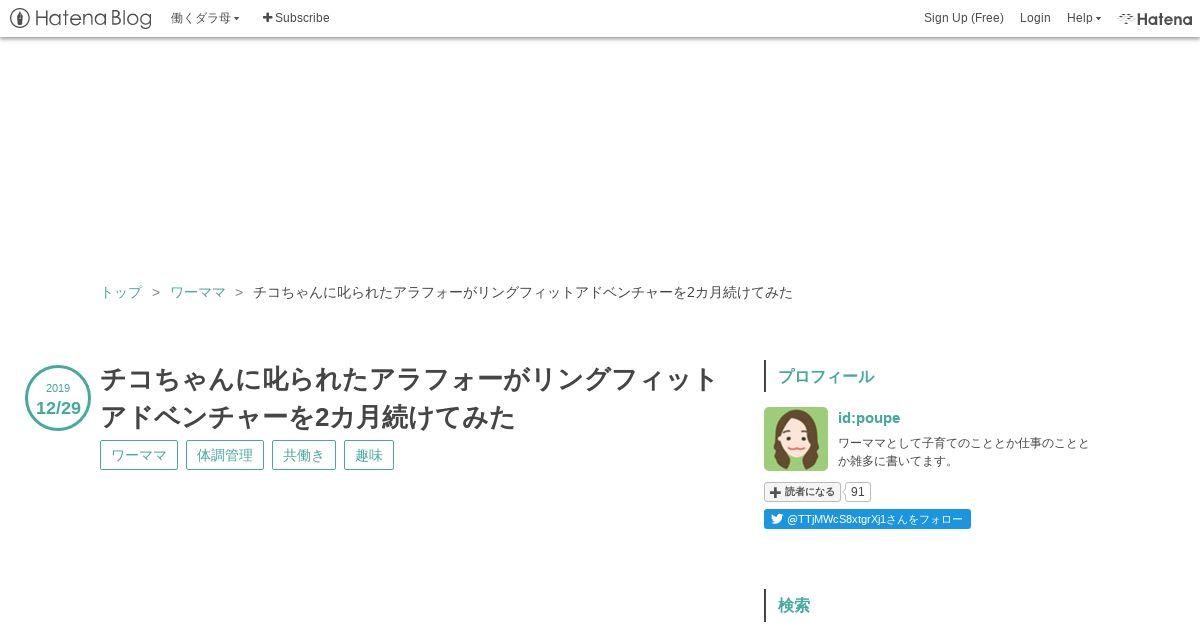Select the 趣味 tag
1200x630 pixels.
(369, 455)
